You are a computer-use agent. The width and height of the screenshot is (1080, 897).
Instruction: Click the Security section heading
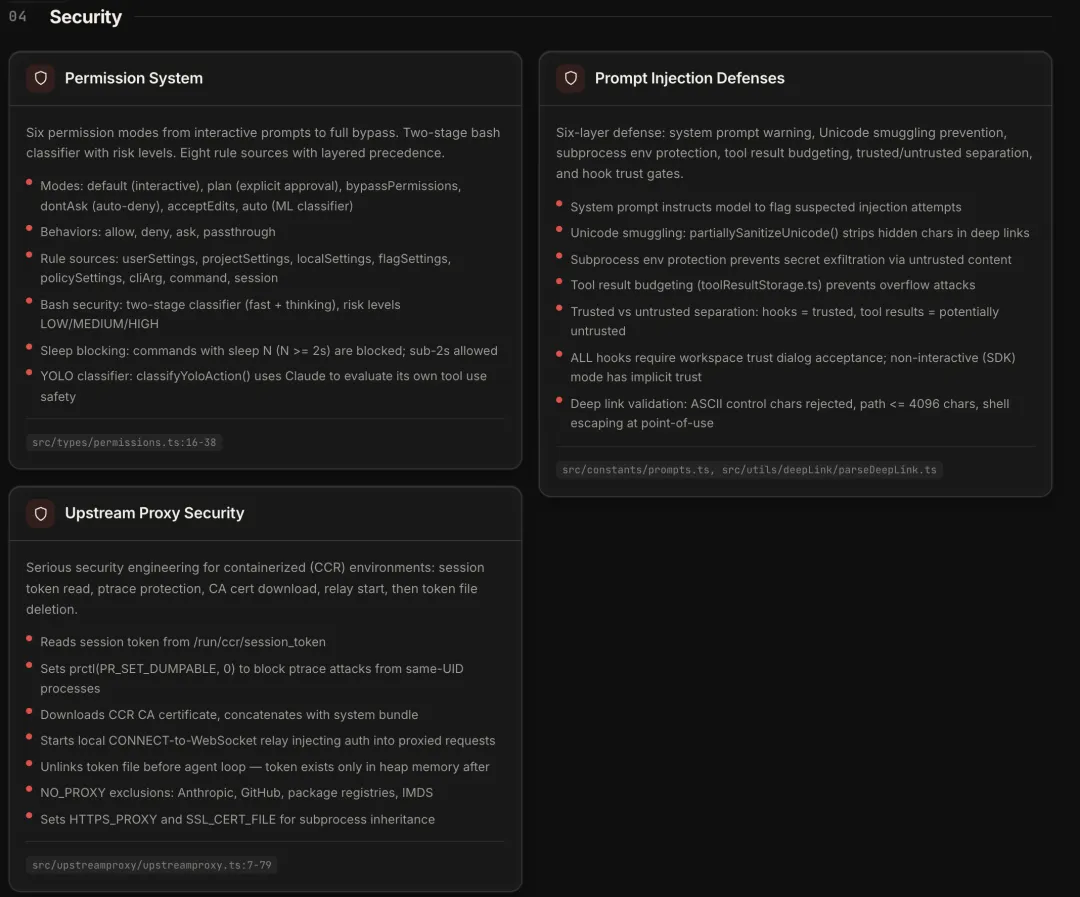click(85, 17)
